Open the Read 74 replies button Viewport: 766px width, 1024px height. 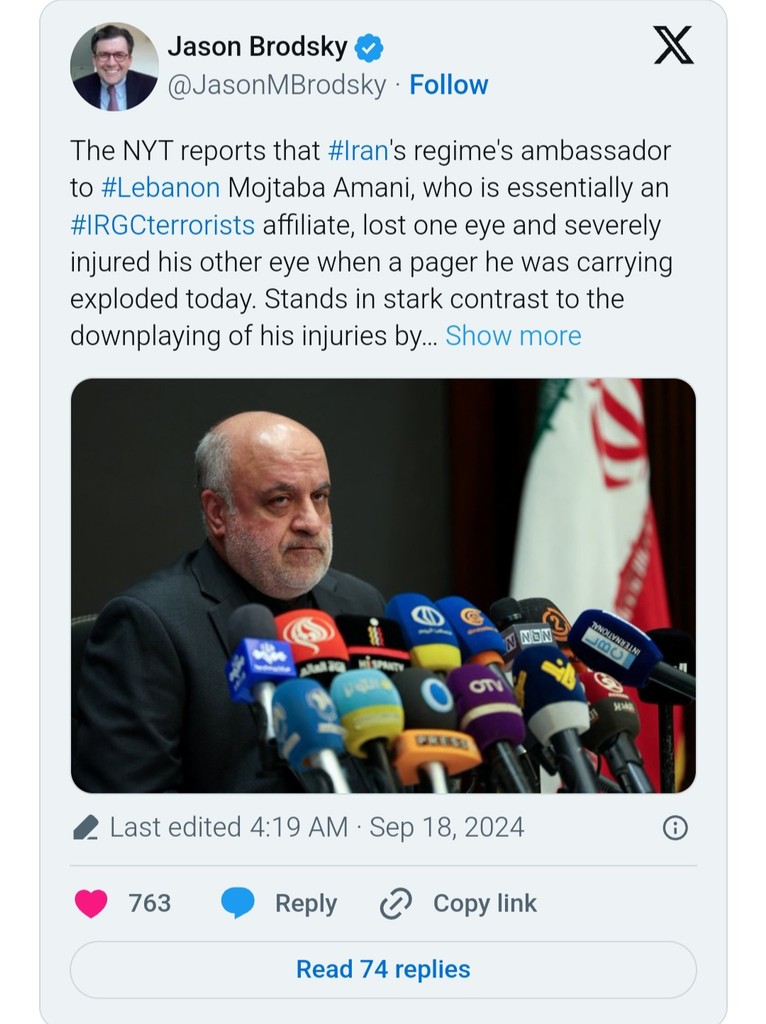coord(383,969)
